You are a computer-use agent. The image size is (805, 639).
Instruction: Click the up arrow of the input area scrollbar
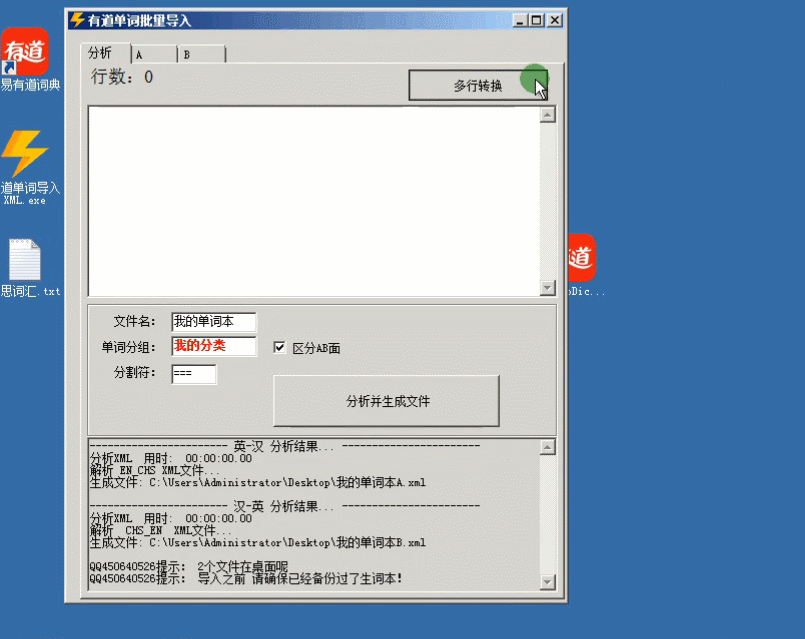[548, 114]
